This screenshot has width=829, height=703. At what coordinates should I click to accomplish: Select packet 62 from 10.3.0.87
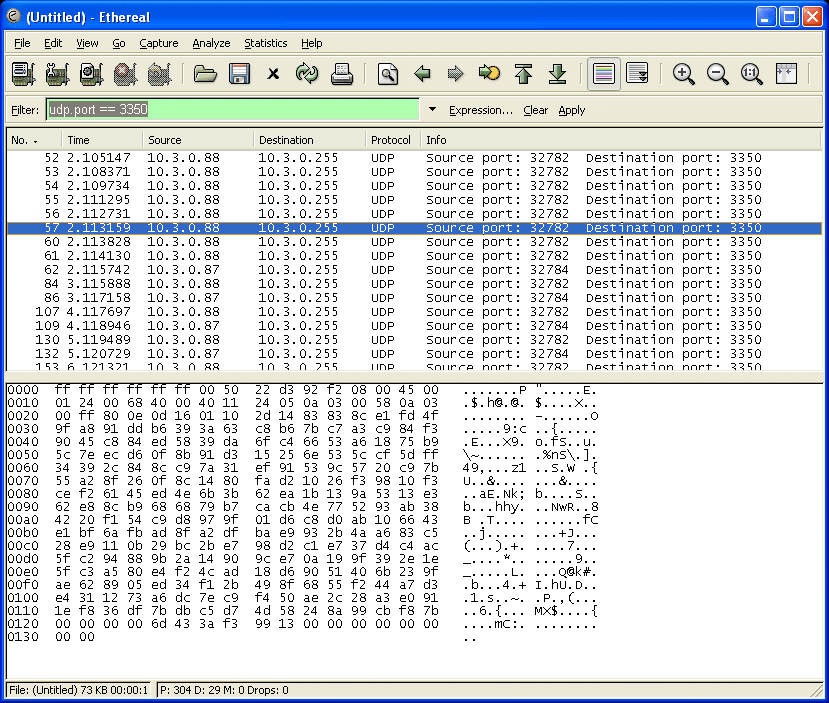(414, 270)
